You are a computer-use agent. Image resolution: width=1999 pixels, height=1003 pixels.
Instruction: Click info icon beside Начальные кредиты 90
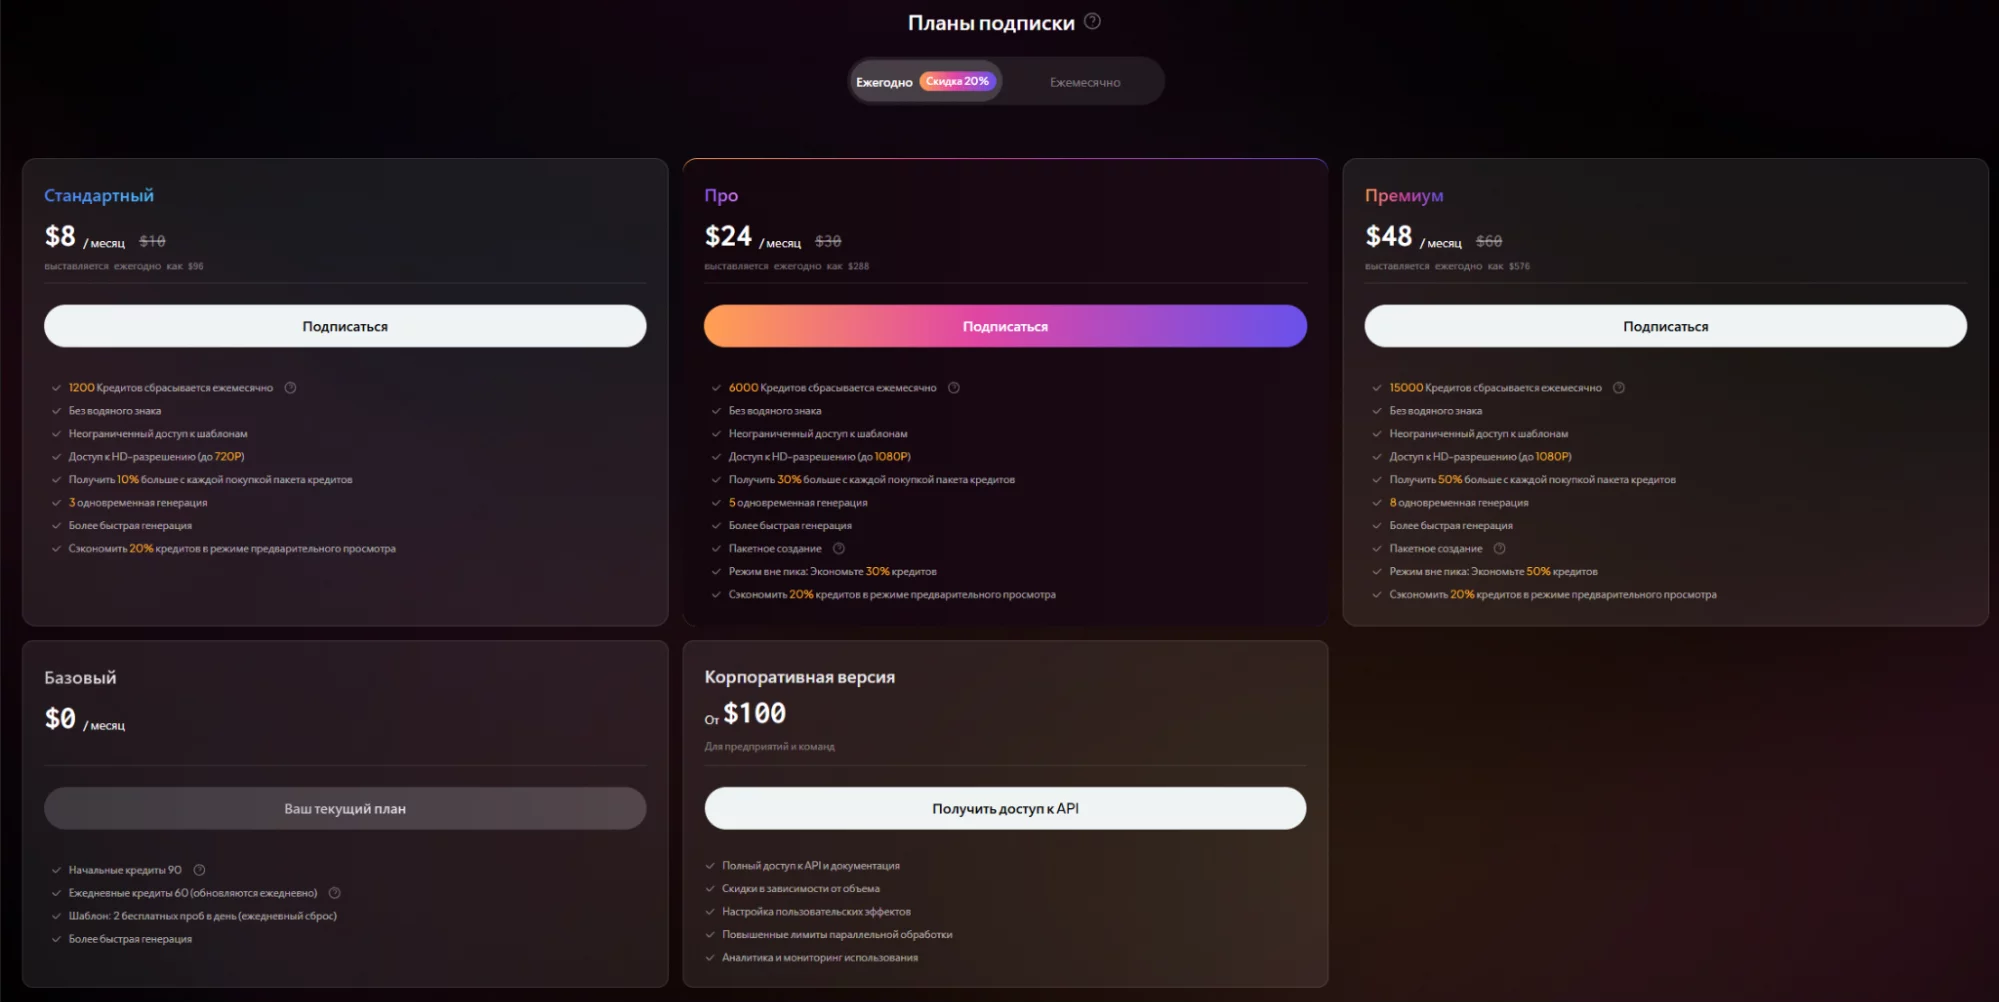tap(199, 870)
